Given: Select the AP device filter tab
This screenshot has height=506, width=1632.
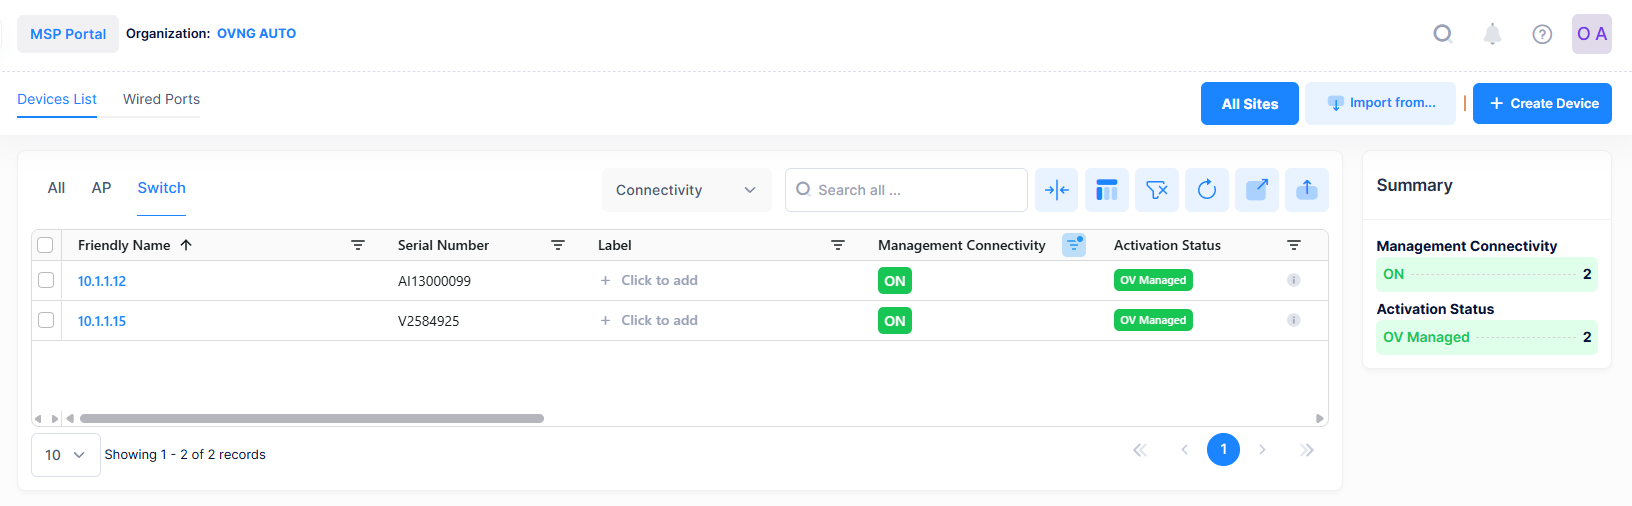Looking at the screenshot, I should click(101, 188).
